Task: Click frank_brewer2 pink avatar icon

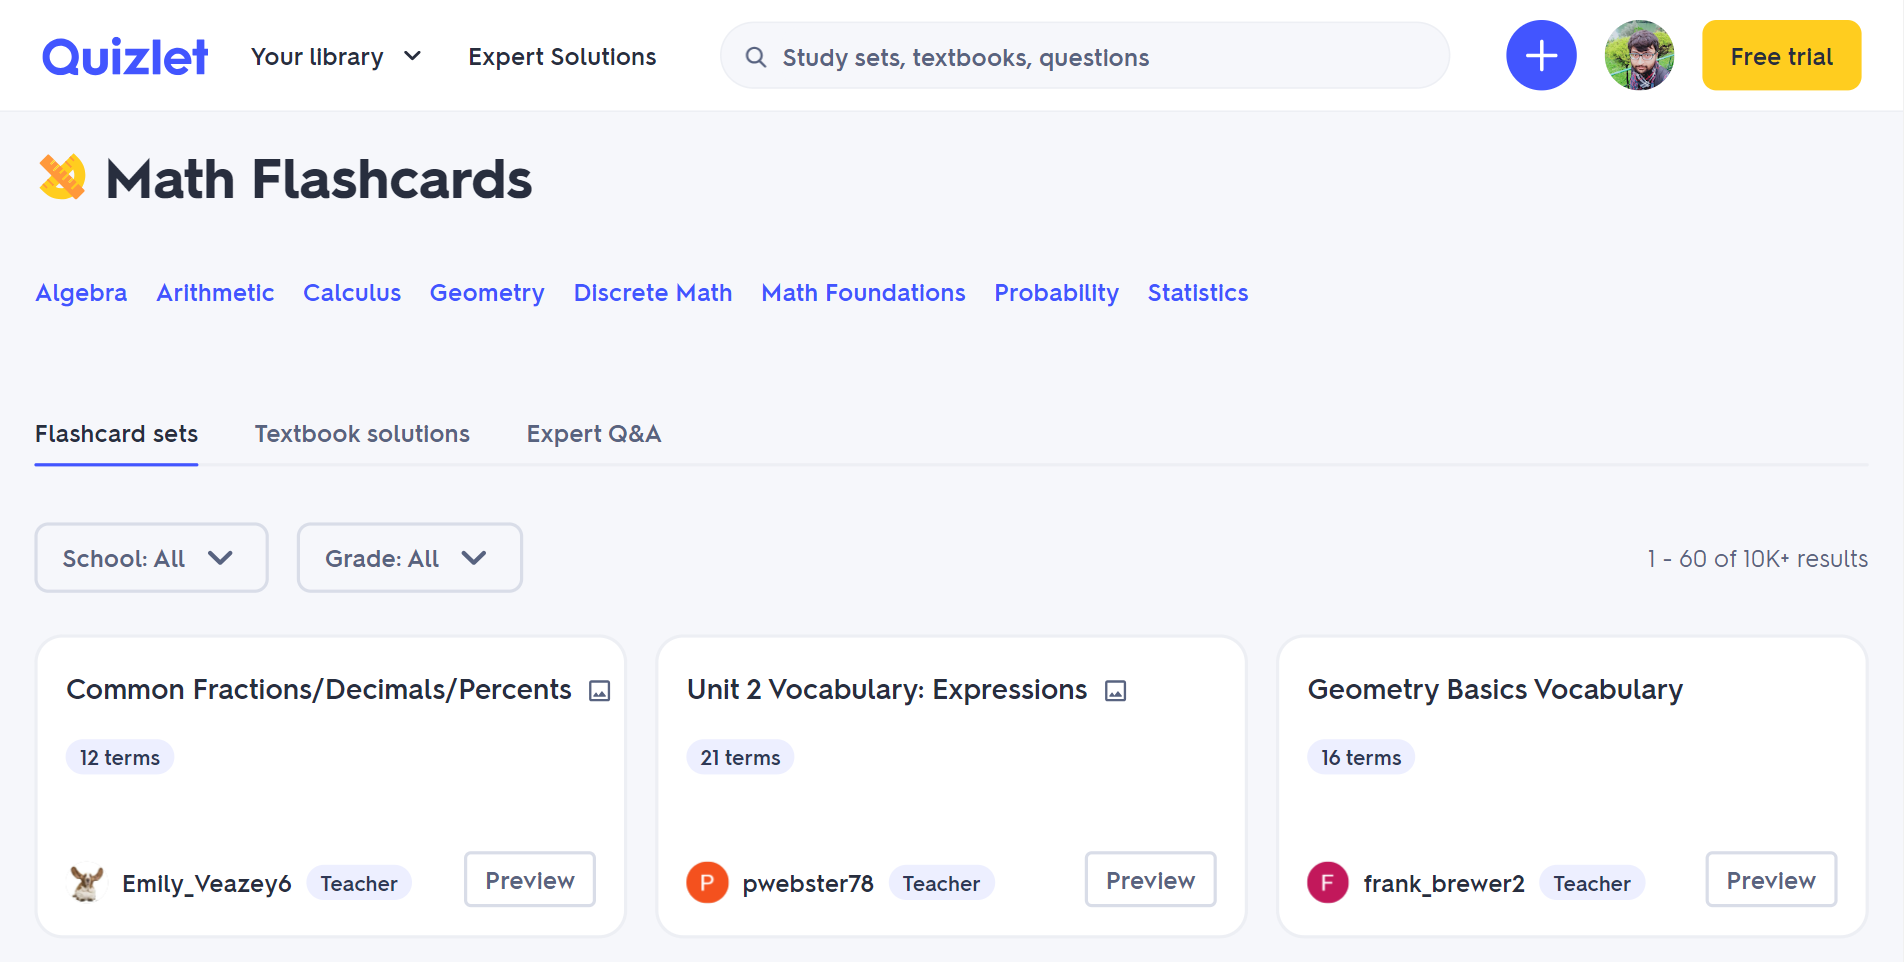Action: click(1328, 883)
